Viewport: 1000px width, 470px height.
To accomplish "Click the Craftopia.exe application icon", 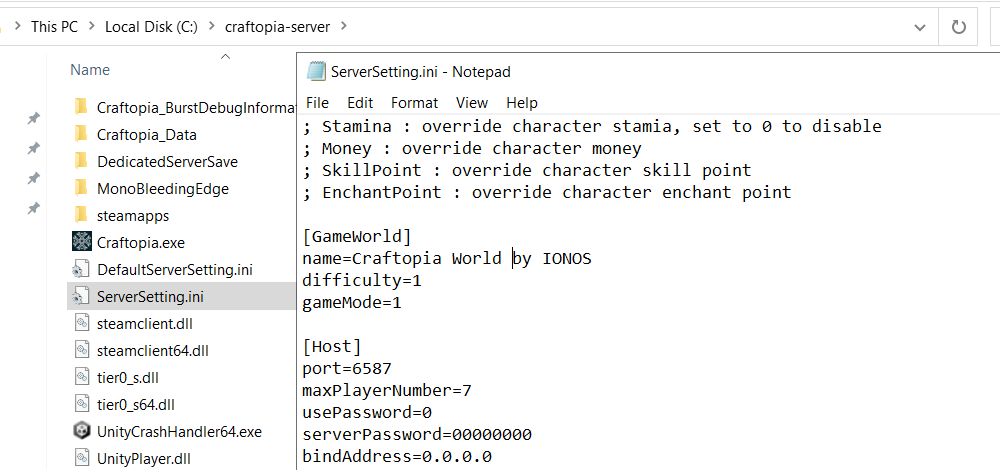I will click(82, 242).
